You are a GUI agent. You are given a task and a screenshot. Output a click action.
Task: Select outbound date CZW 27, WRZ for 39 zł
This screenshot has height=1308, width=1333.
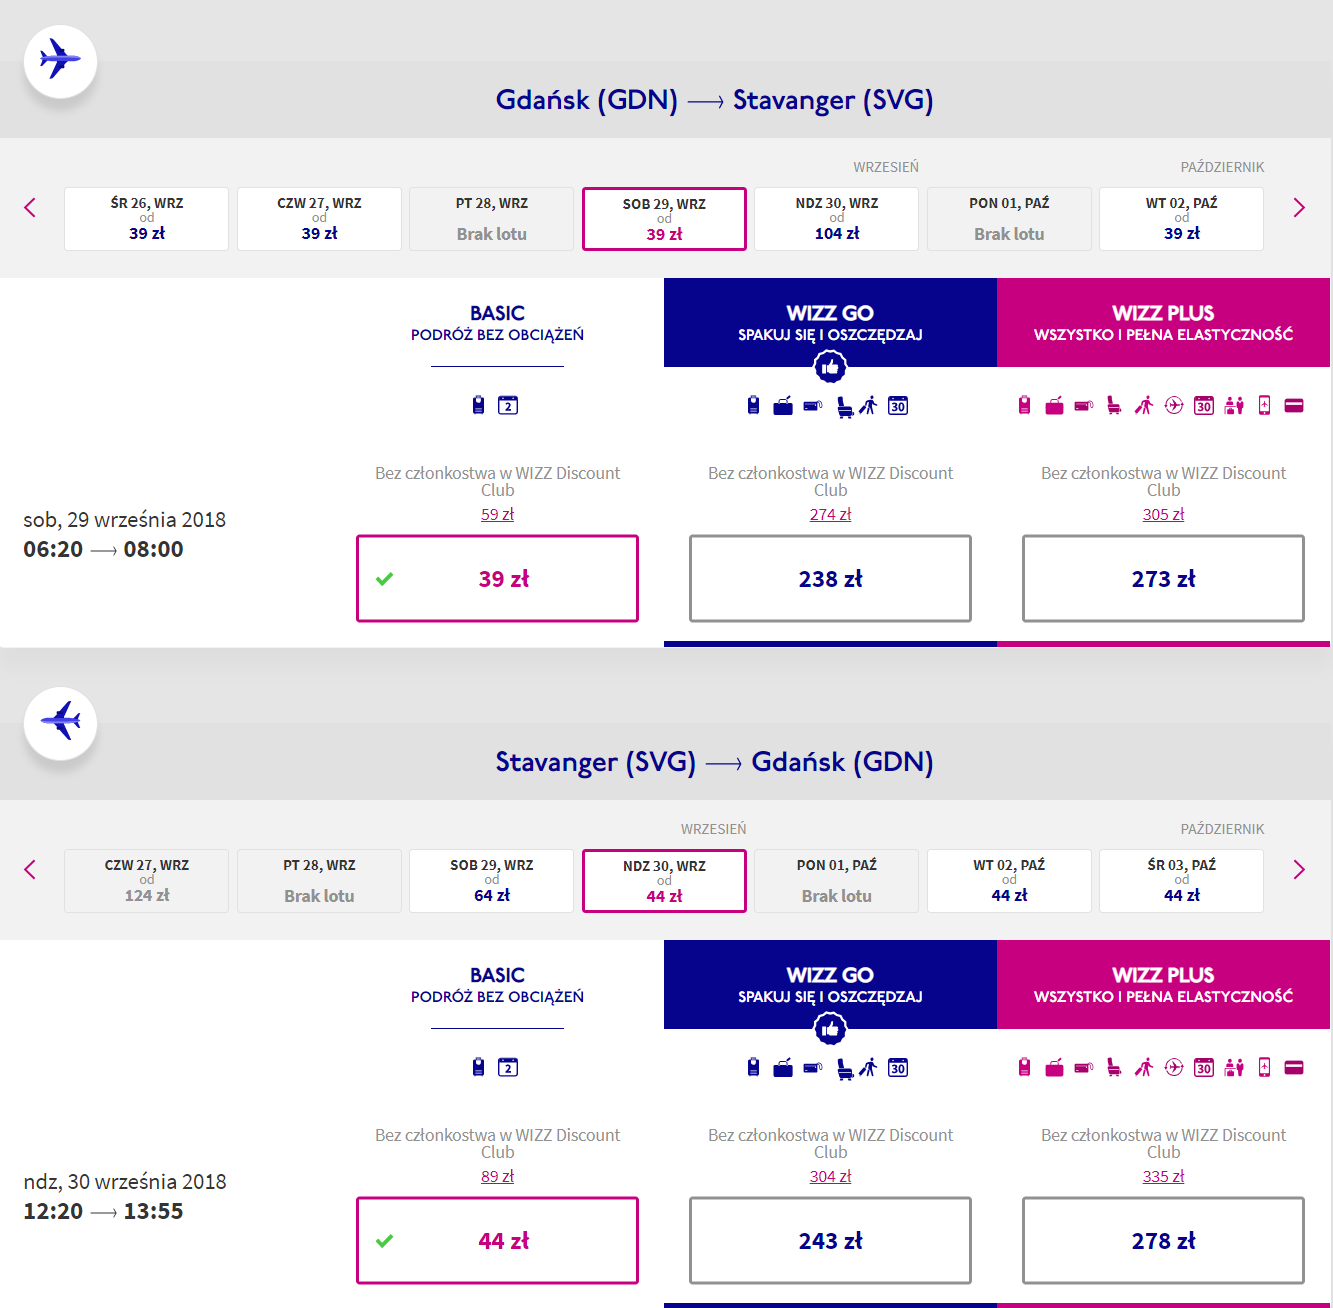coord(319,218)
